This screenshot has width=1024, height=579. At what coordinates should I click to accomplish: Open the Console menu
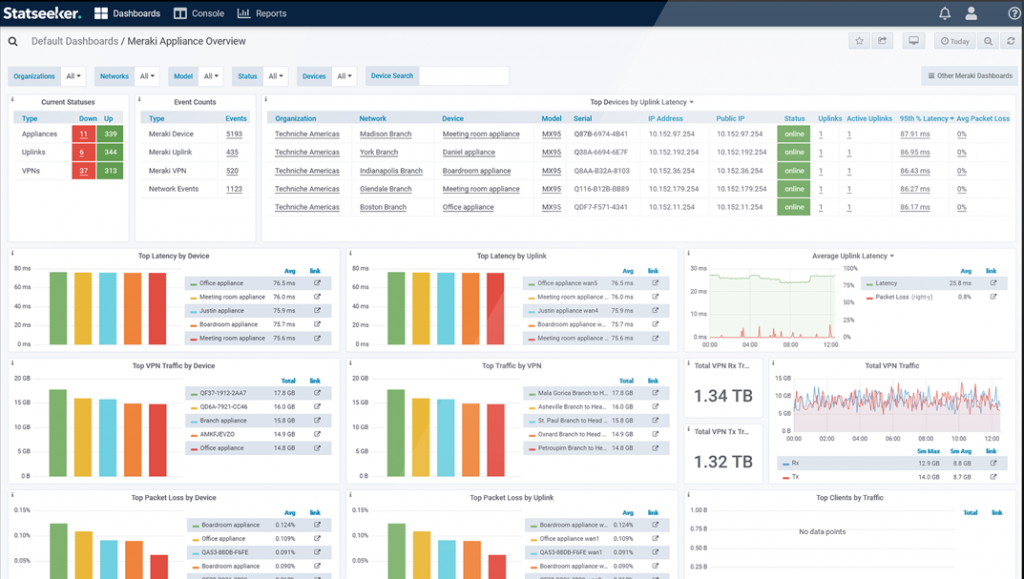pyautogui.click(x=199, y=13)
